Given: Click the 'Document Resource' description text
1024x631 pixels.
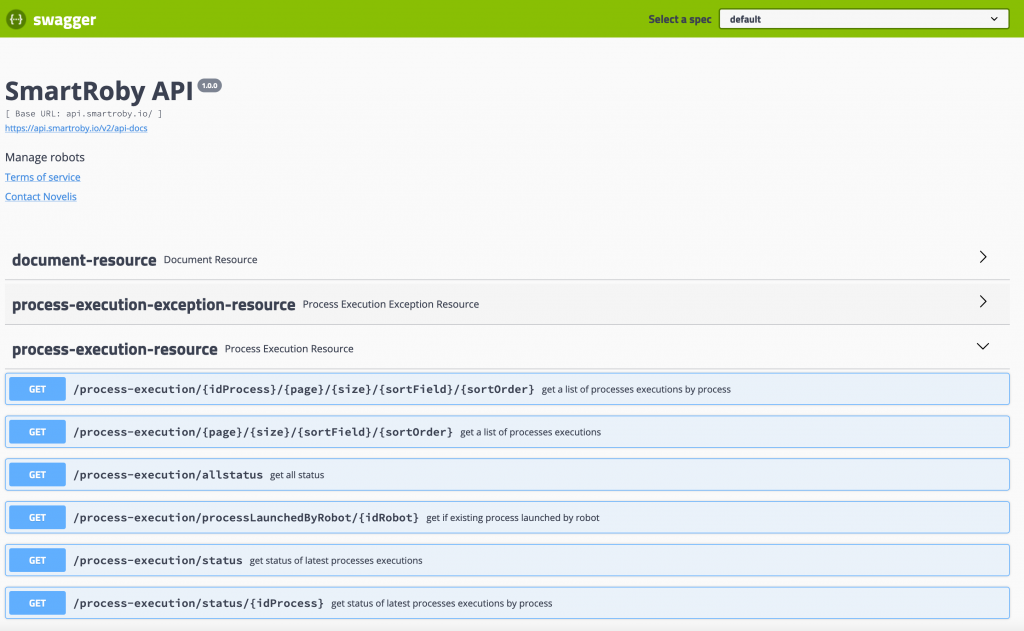Looking at the screenshot, I should click(x=210, y=259).
